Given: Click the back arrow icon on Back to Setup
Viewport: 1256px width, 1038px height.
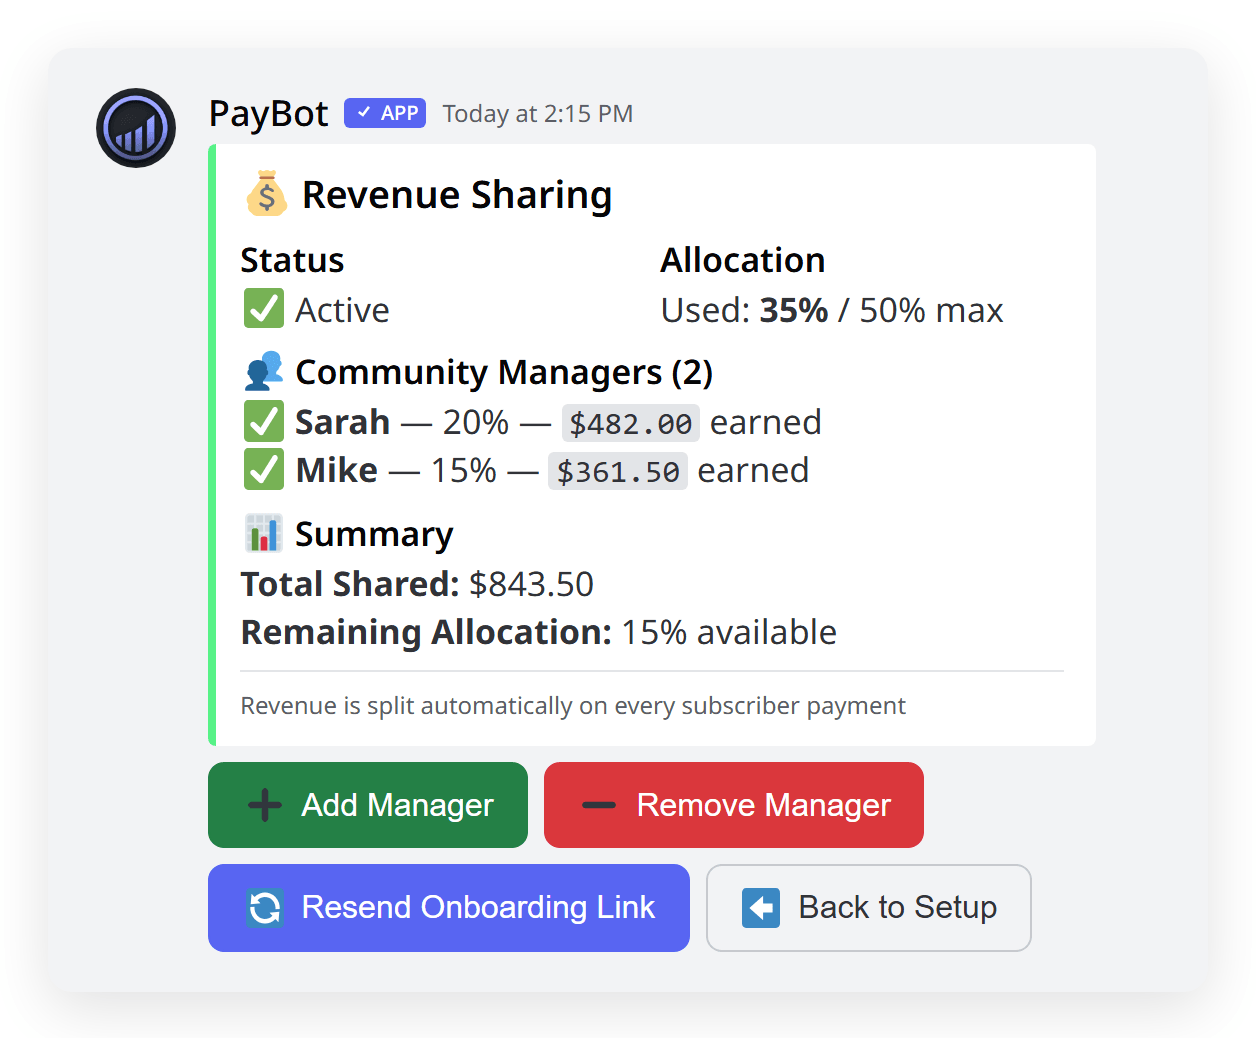Looking at the screenshot, I should click(761, 907).
